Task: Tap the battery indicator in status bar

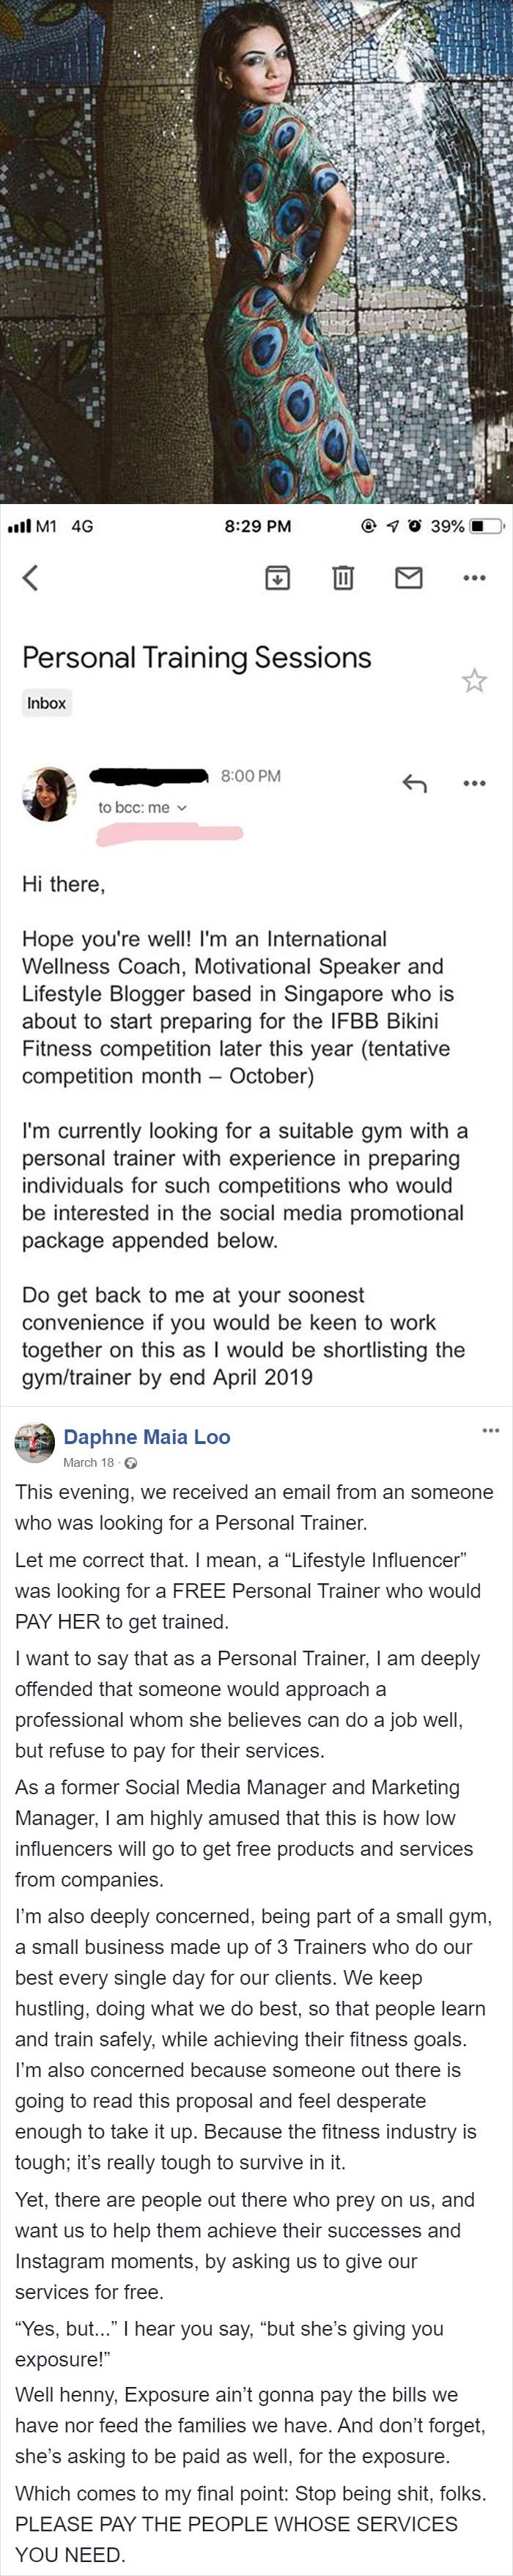Action: 488,526
